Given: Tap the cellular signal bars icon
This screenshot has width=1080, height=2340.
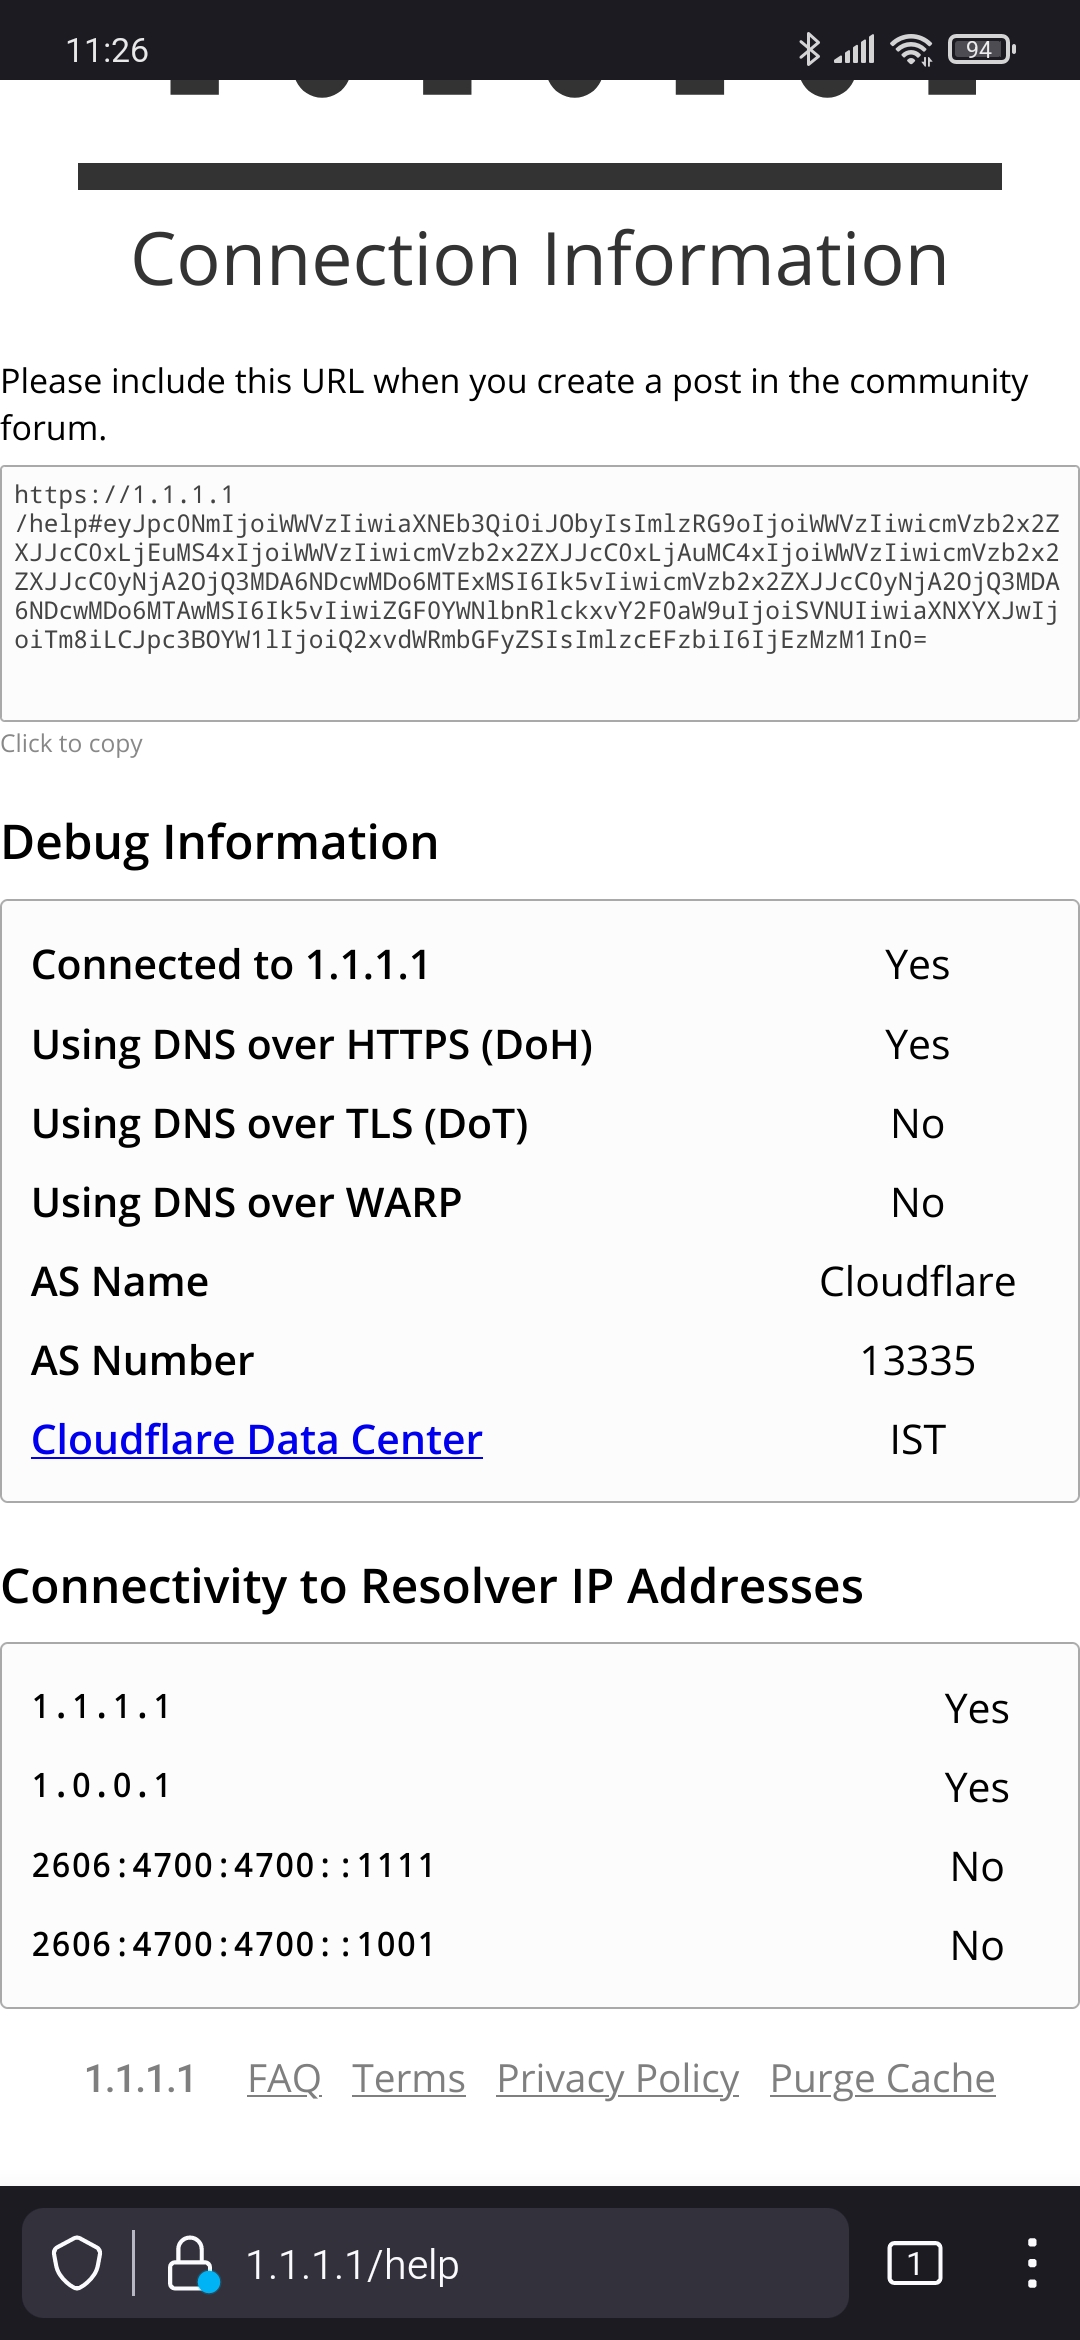Looking at the screenshot, I should tap(854, 49).
